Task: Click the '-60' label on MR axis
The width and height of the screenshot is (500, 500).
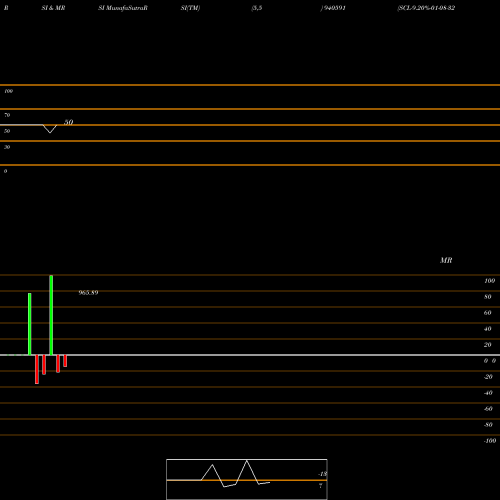Action: [488, 409]
